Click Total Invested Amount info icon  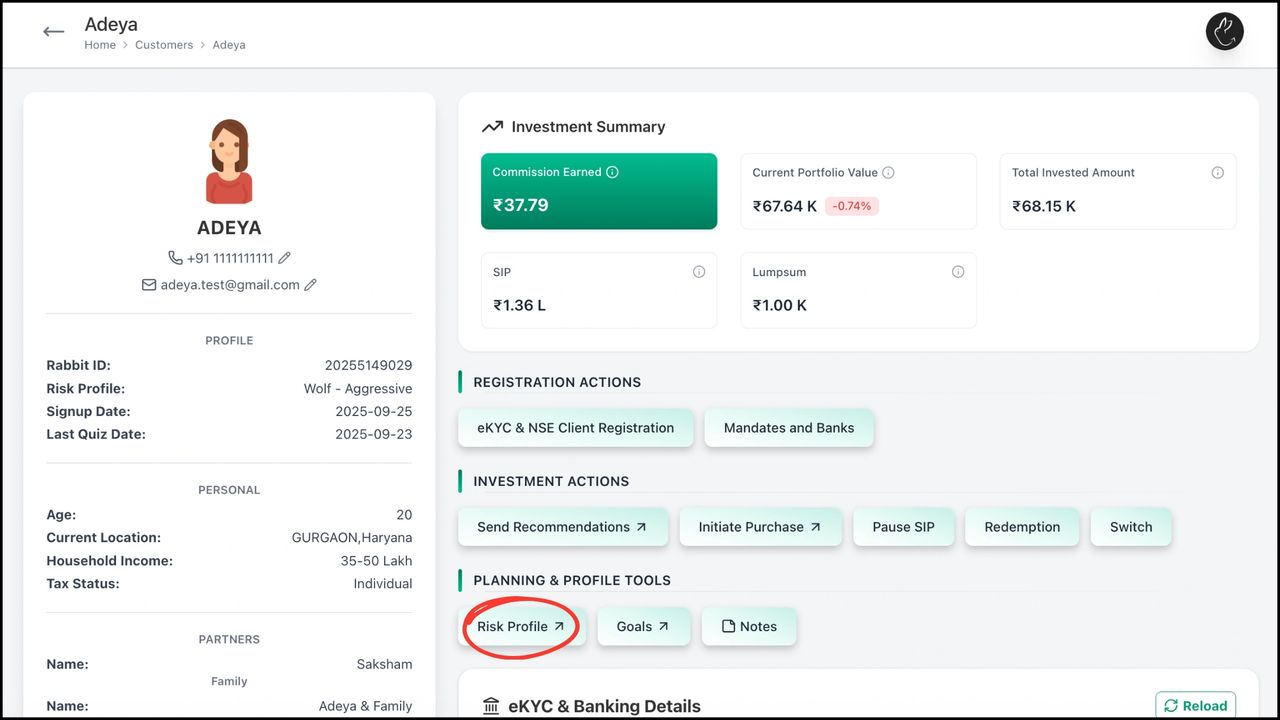click(x=1217, y=173)
